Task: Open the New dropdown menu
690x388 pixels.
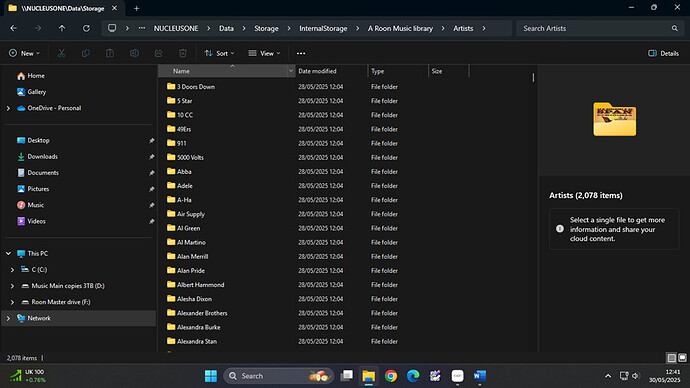Action: click(24, 53)
